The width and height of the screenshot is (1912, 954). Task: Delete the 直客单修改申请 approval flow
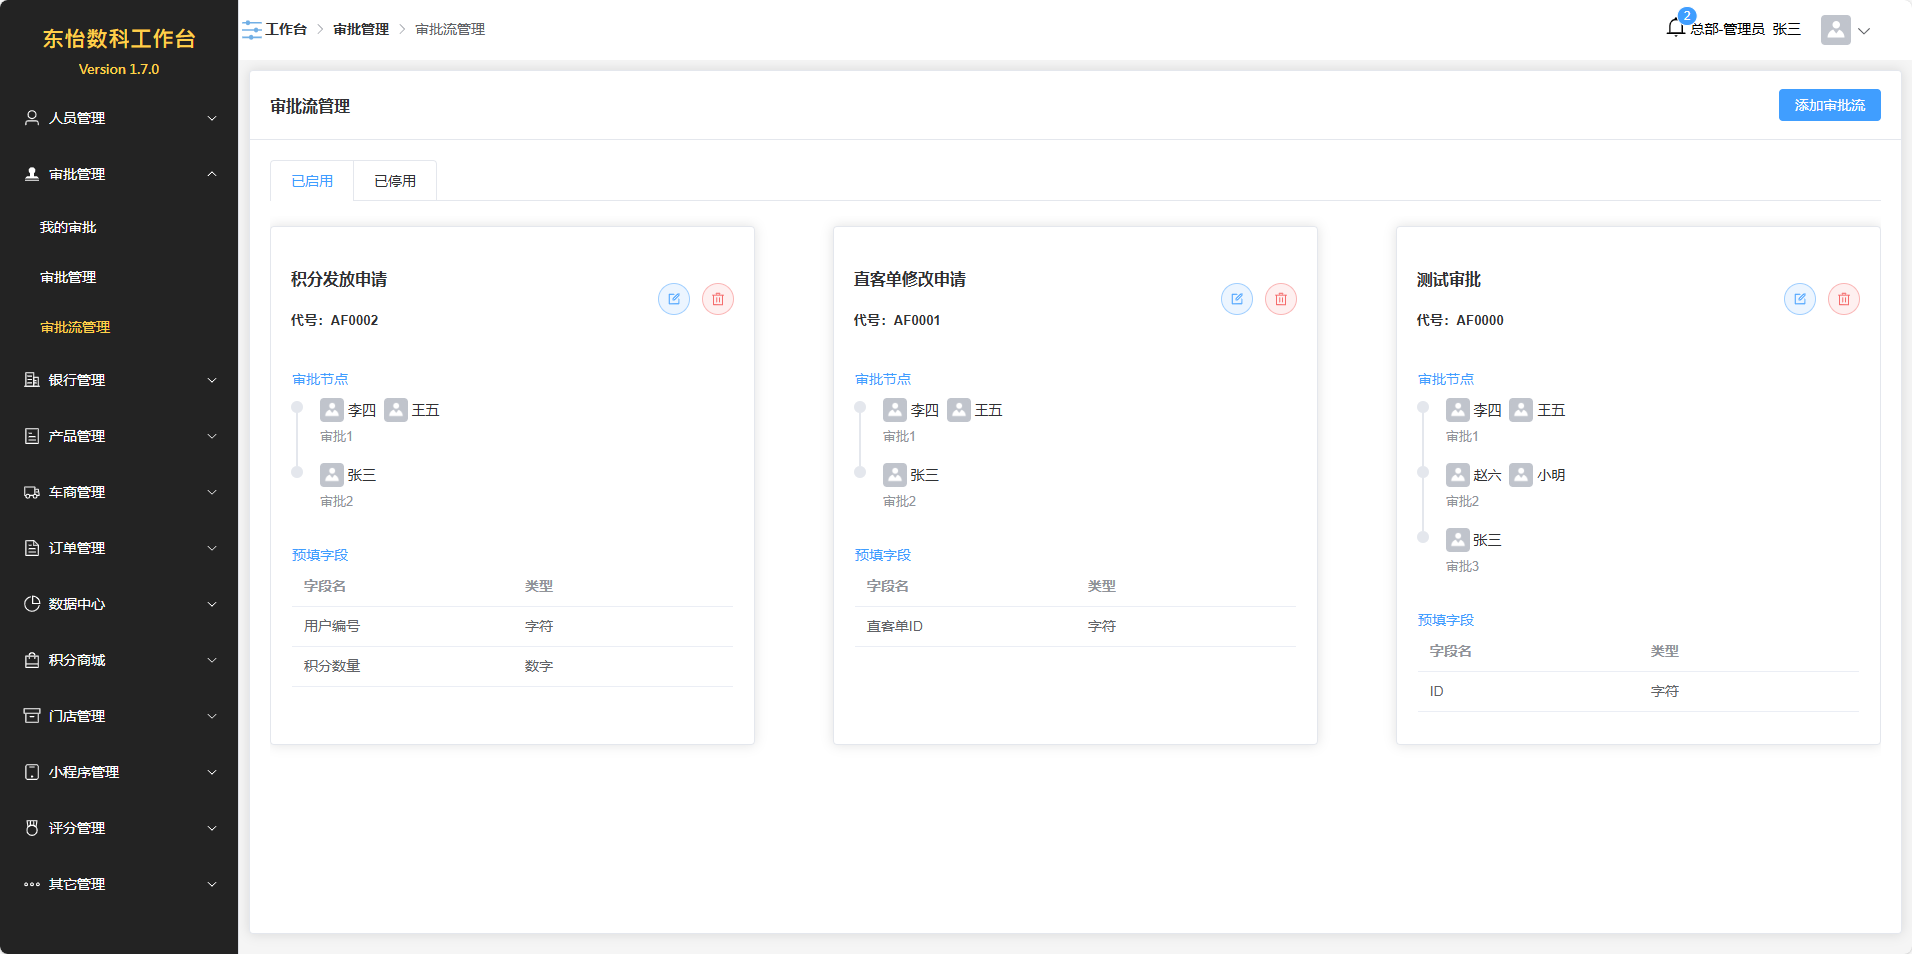coord(1281,299)
